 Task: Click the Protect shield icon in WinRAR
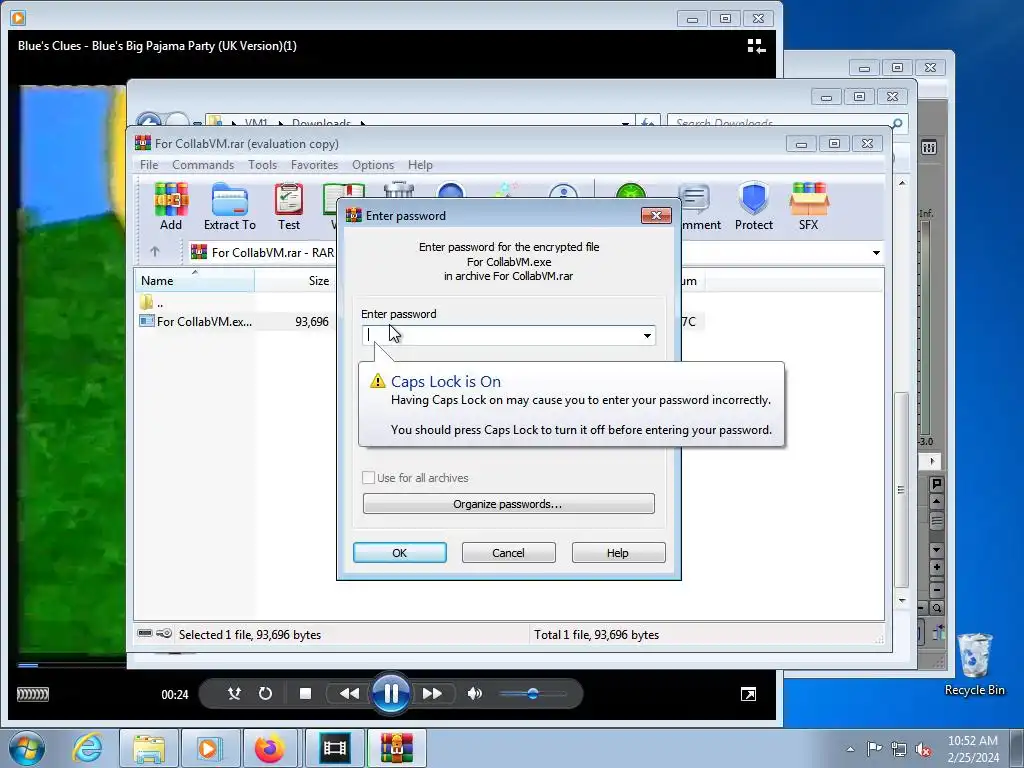point(754,206)
